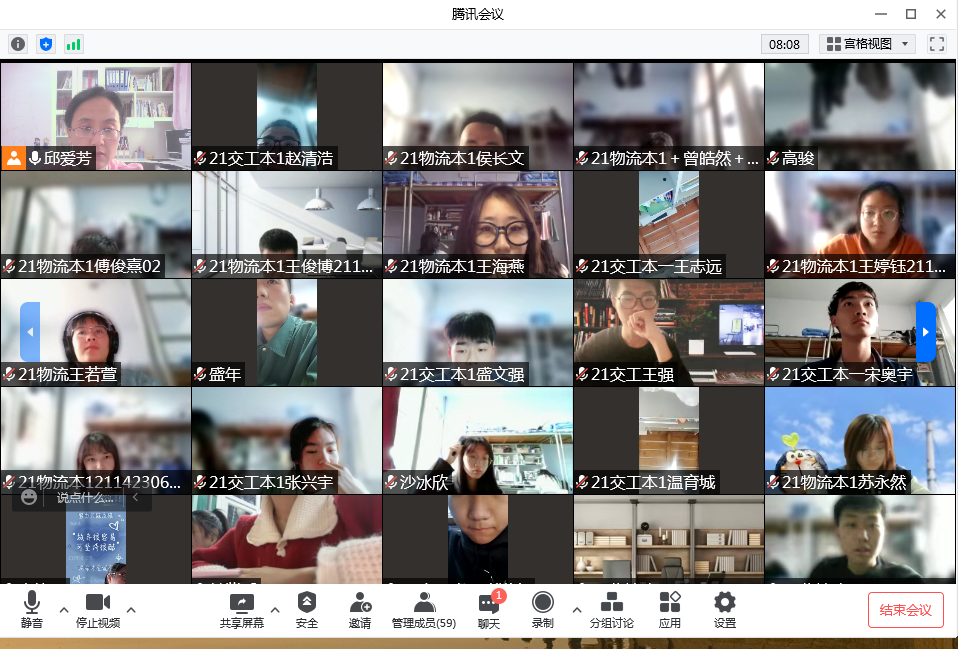Click the active mic icon for 邱爱芳
The width and height of the screenshot is (958, 649).
click(35, 158)
